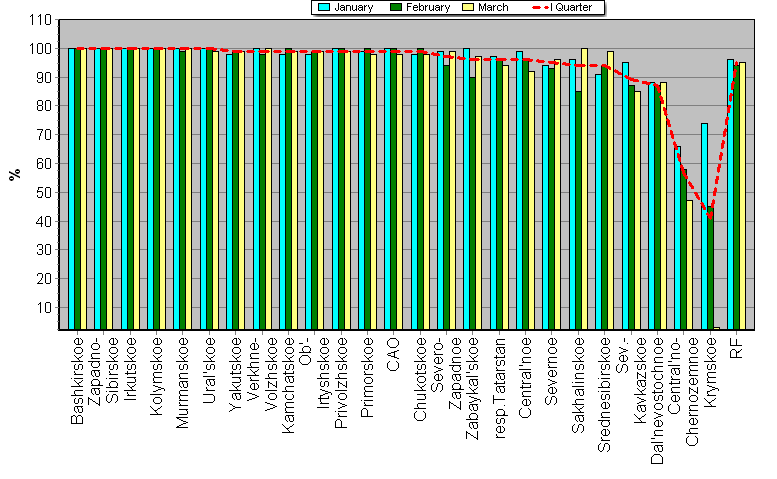Click the resp.Tatarstan axis label
Screen dimensions: 777x479
pyautogui.click(x=500, y=388)
